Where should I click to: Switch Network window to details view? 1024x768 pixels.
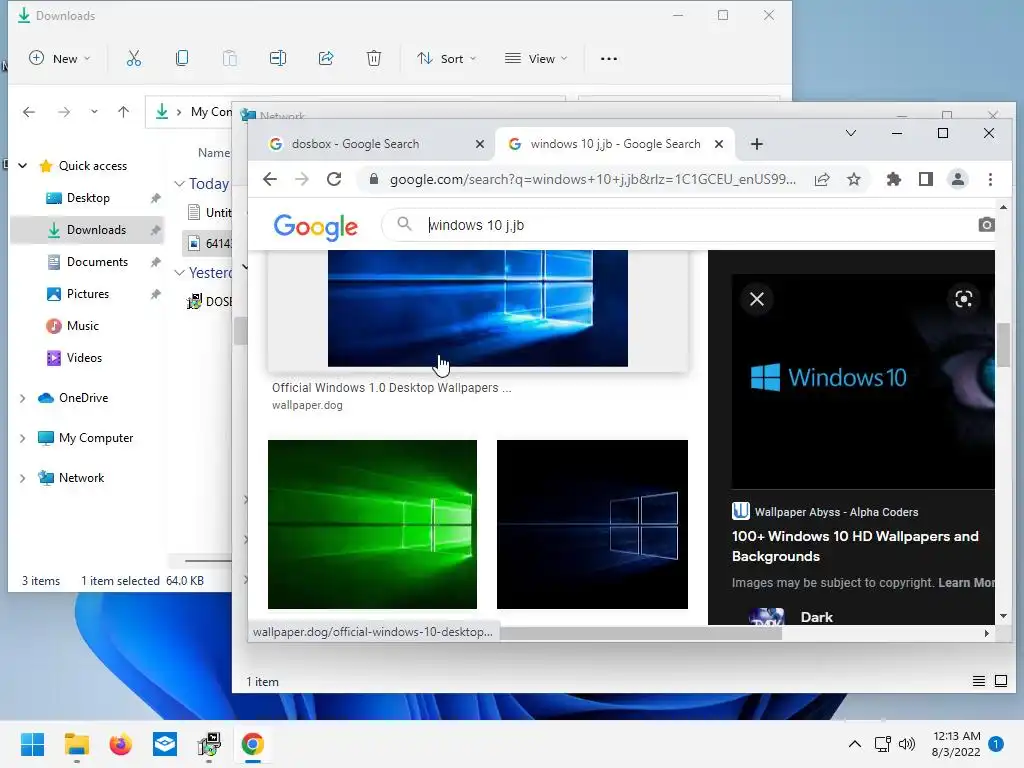tap(978, 682)
